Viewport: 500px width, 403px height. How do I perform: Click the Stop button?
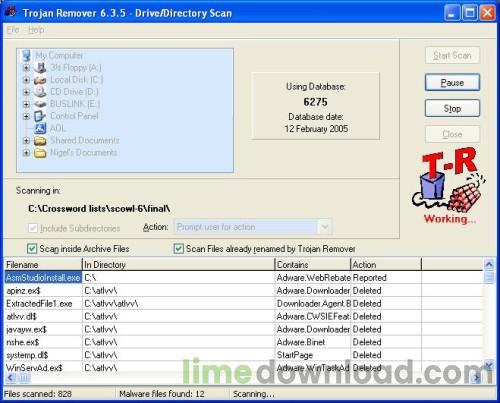pos(452,108)
